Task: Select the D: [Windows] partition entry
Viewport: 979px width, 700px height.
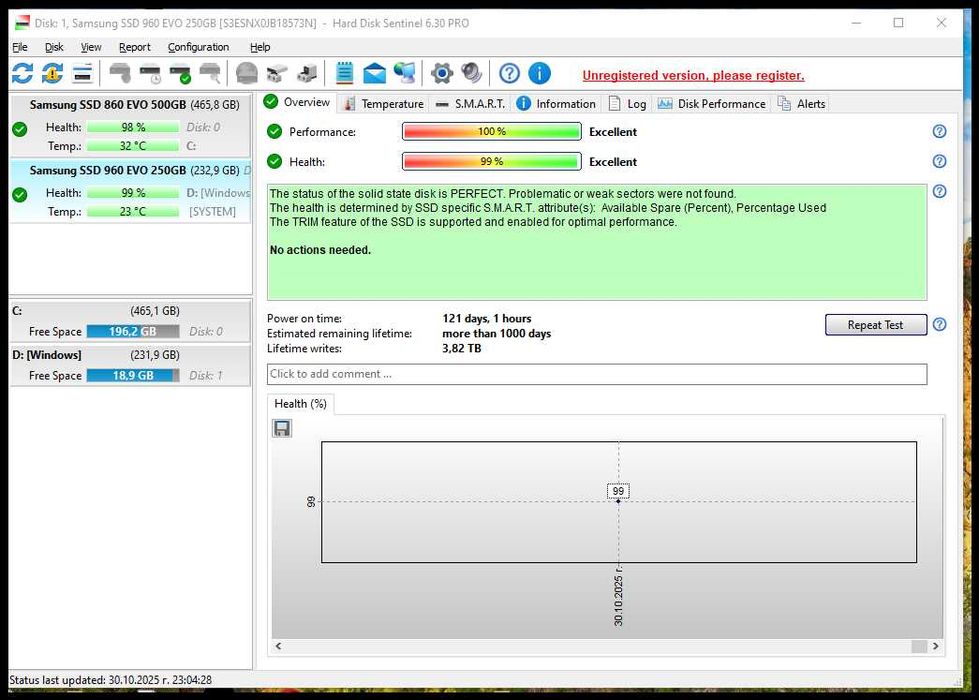Action: [x=130, y=365]
